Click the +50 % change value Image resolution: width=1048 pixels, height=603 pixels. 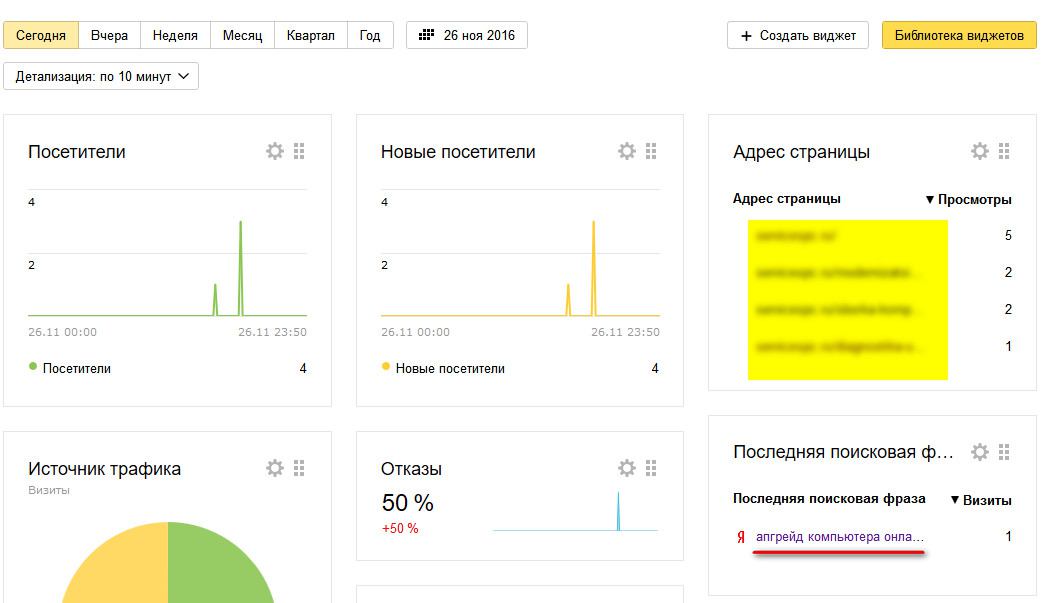coord(400,528)
